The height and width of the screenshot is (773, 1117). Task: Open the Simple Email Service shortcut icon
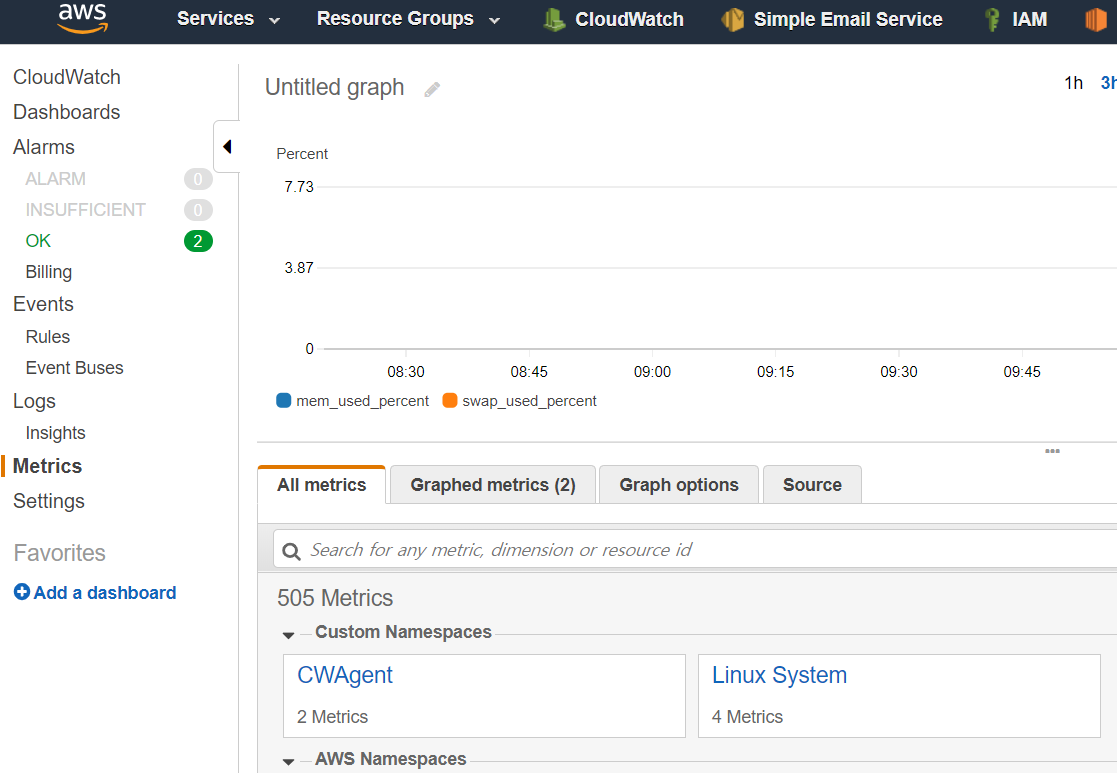[733, 19]
